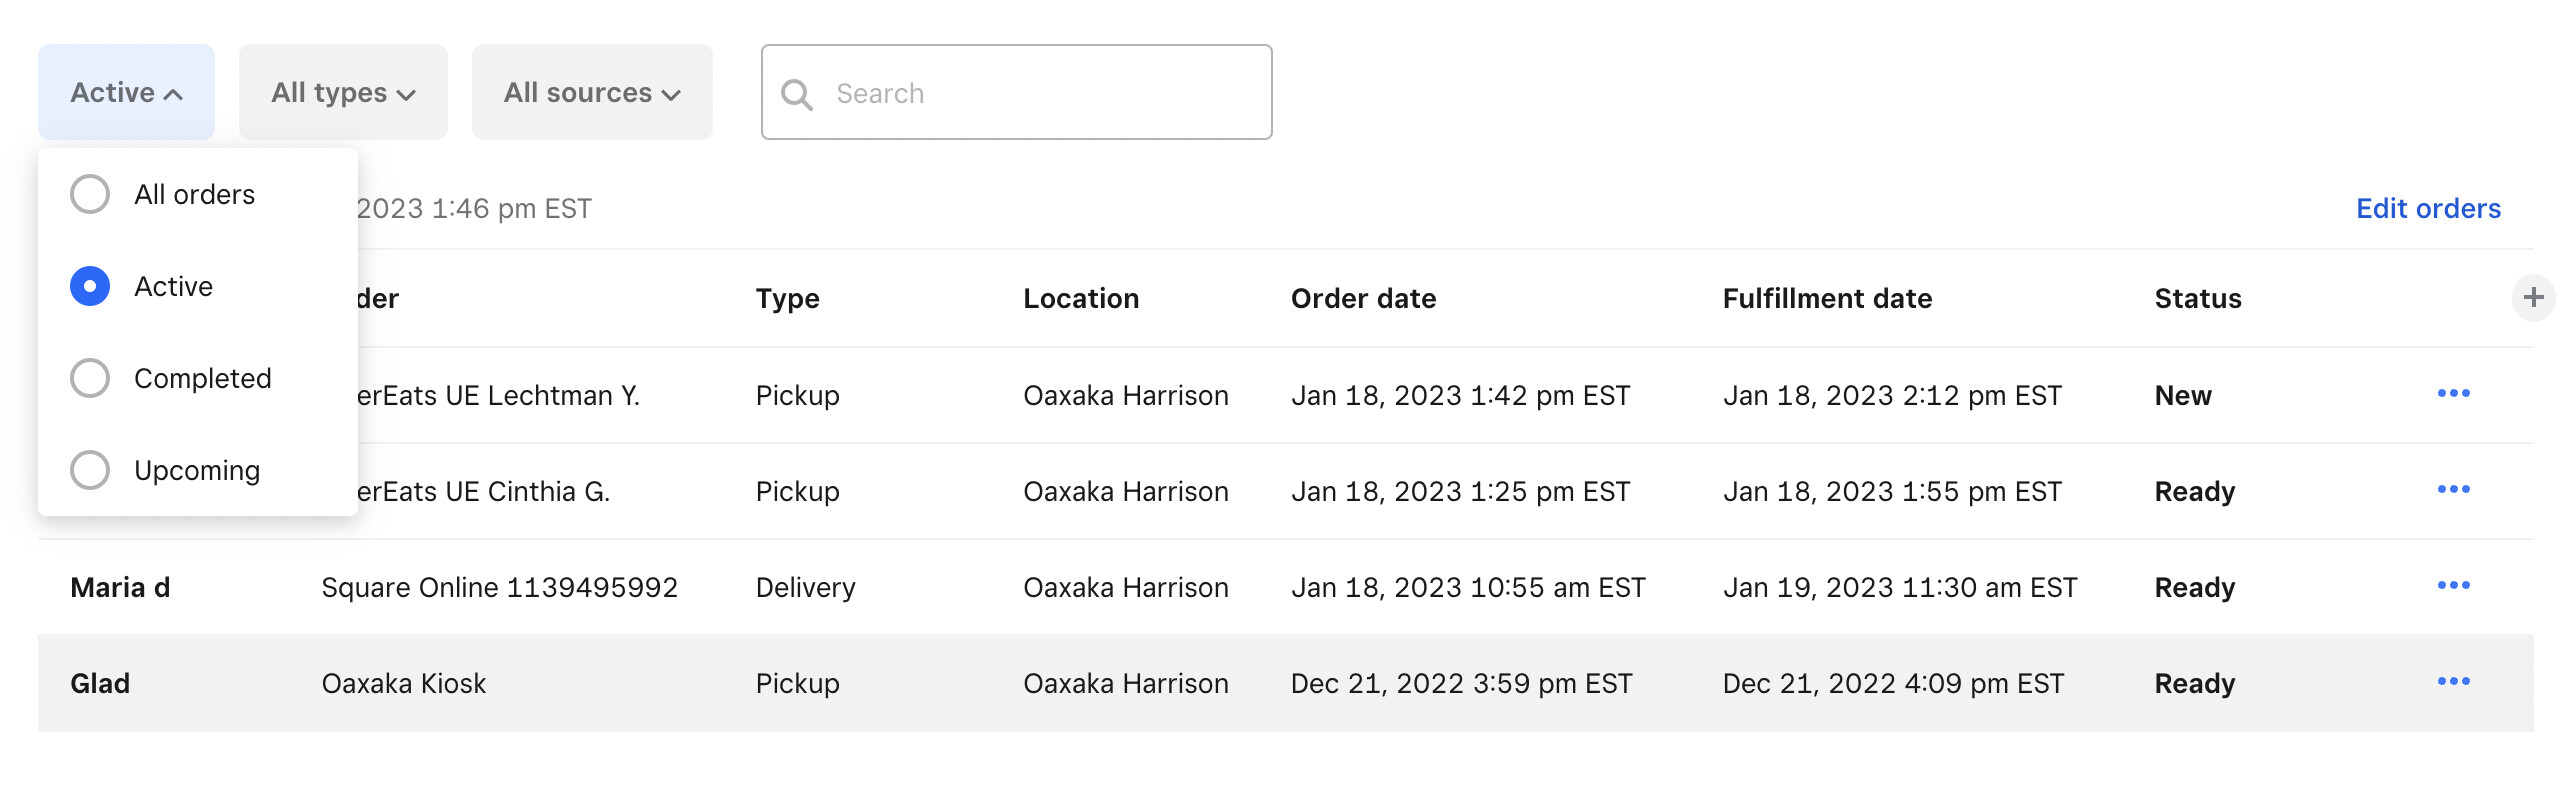Click the Status column header
Viewport: 2572px width, 806px height.
(2198, 299)
